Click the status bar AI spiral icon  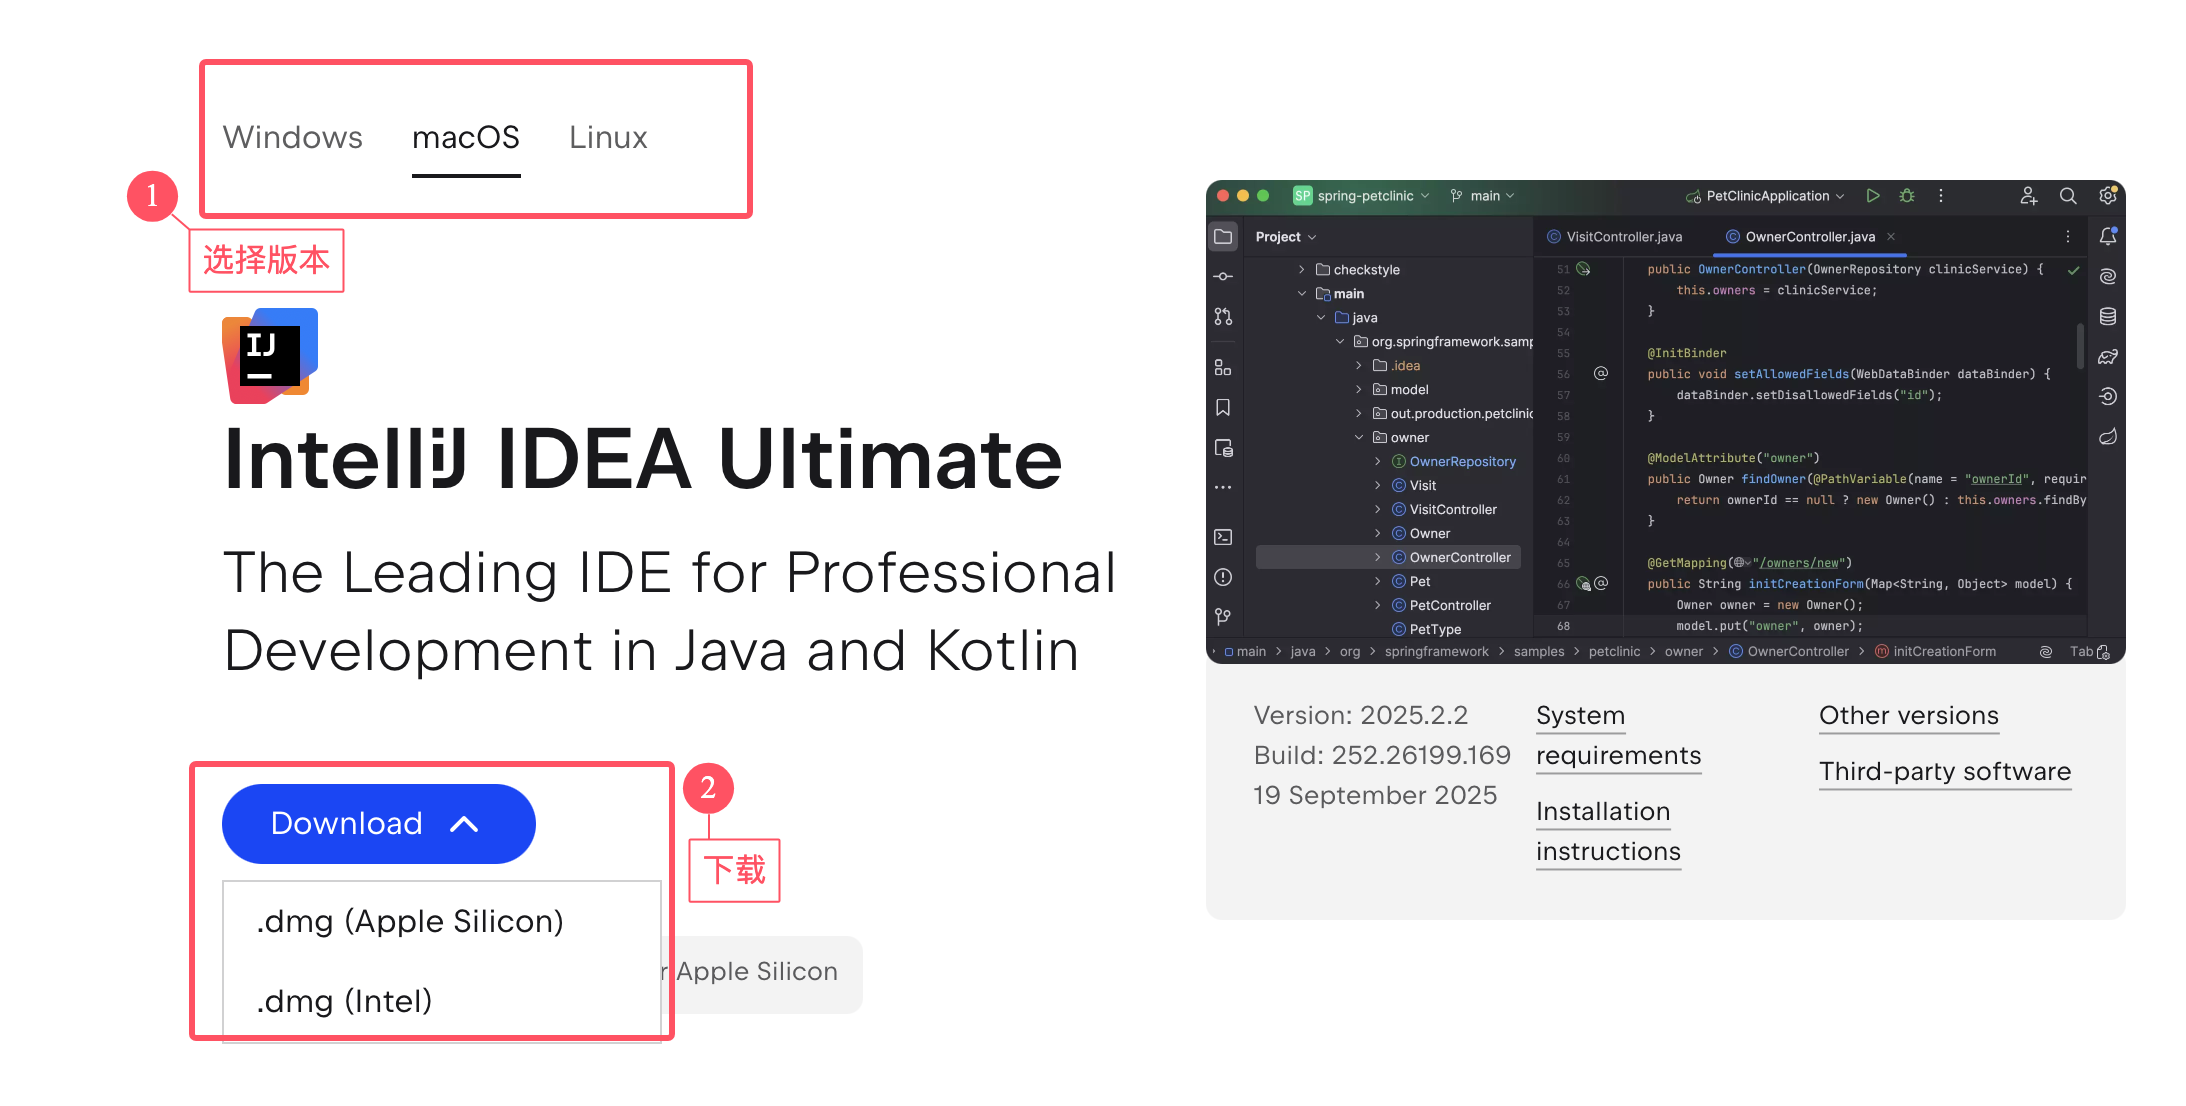2046,652
